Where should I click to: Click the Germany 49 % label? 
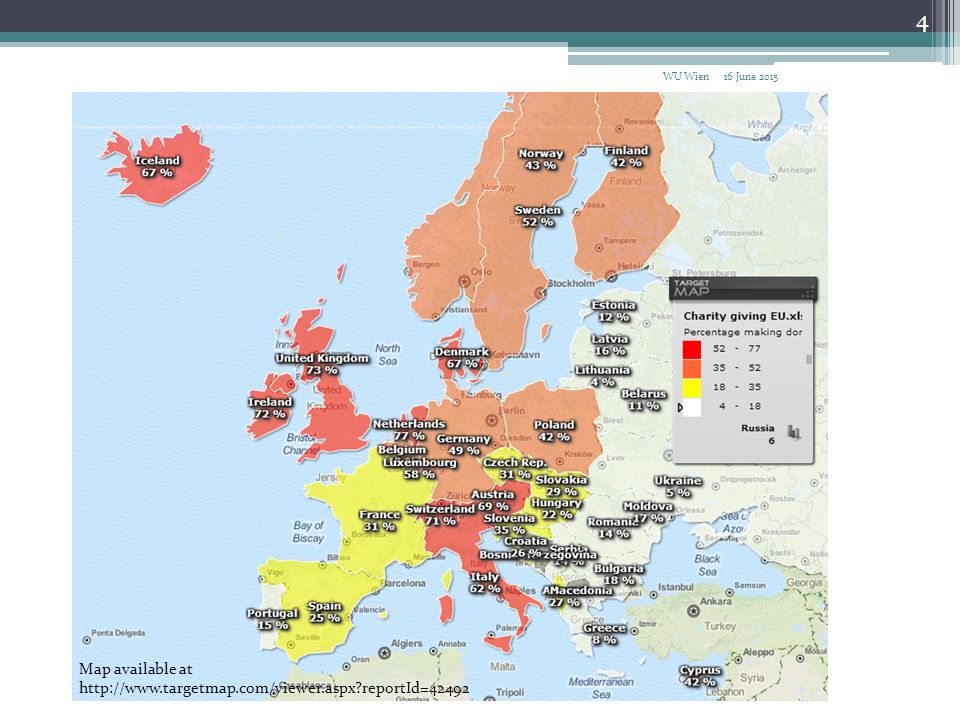point(463,444)
